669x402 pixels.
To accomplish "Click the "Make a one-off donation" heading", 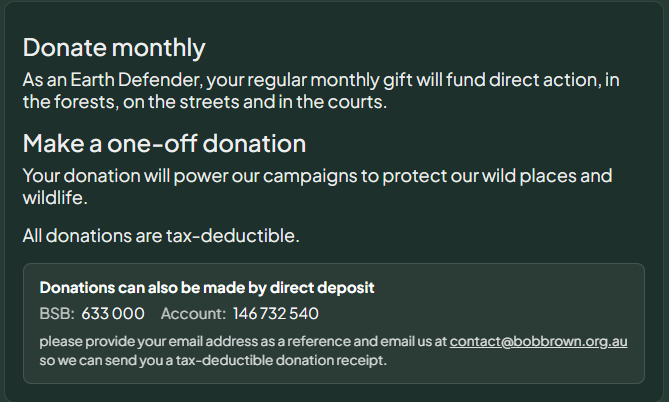I will (x=164, y=143).
